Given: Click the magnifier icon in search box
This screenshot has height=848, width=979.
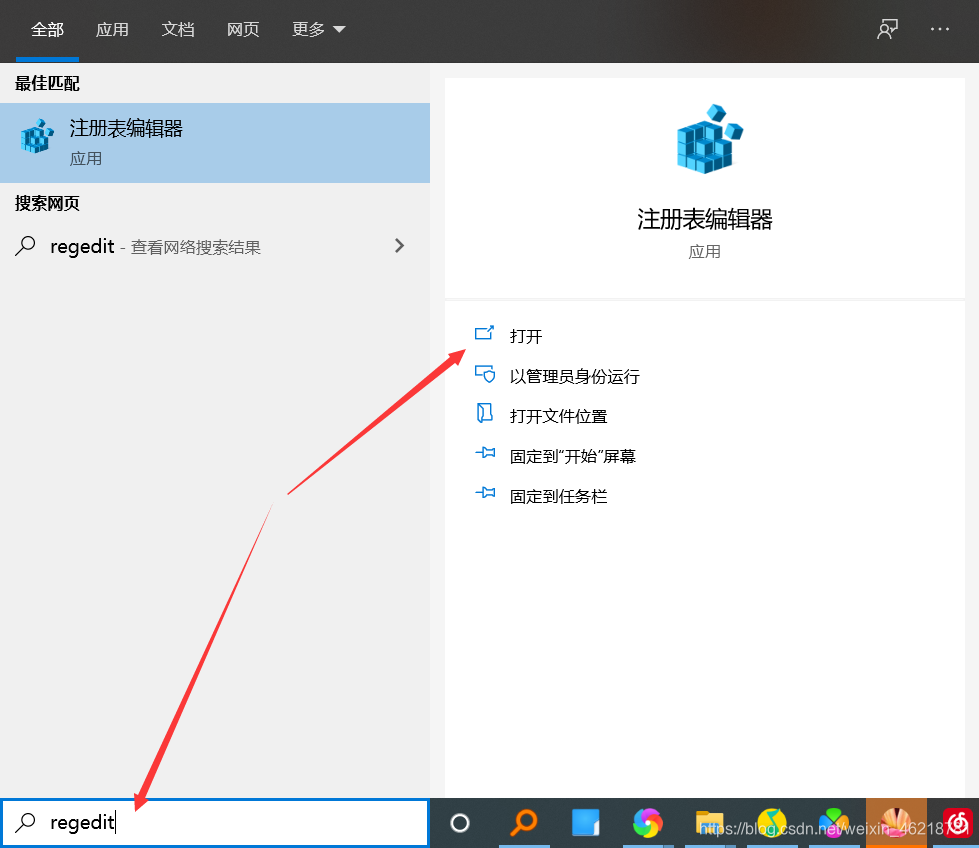Looking at the screenshot, I should pyautogui.click(x=25, y=822).
